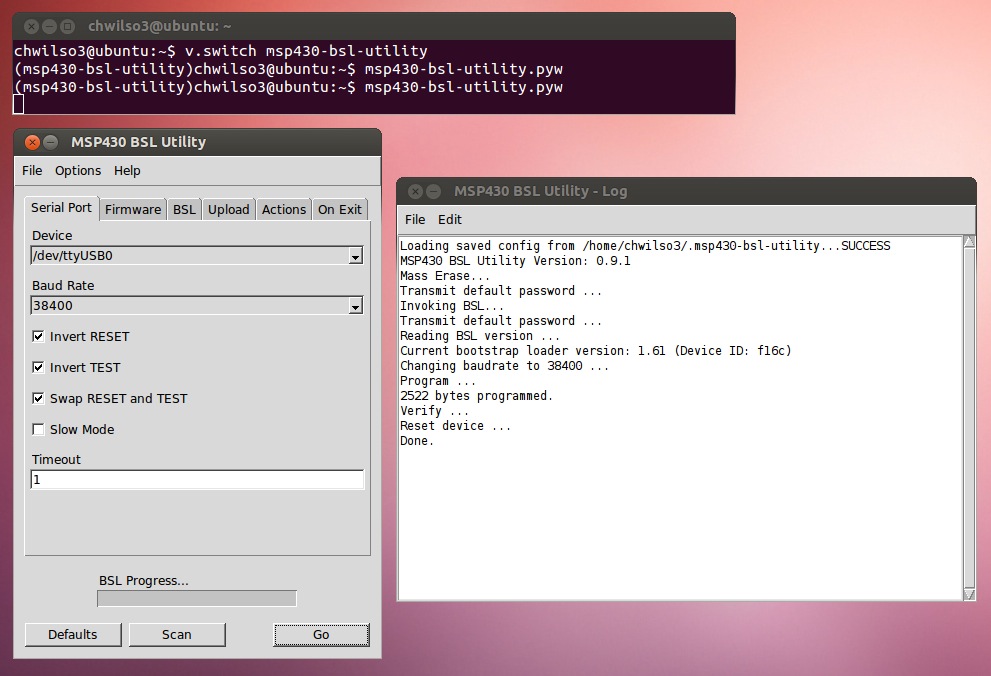
Task: Uncheck Invert RESET checkbox
Action: click(x=39, y=336)
